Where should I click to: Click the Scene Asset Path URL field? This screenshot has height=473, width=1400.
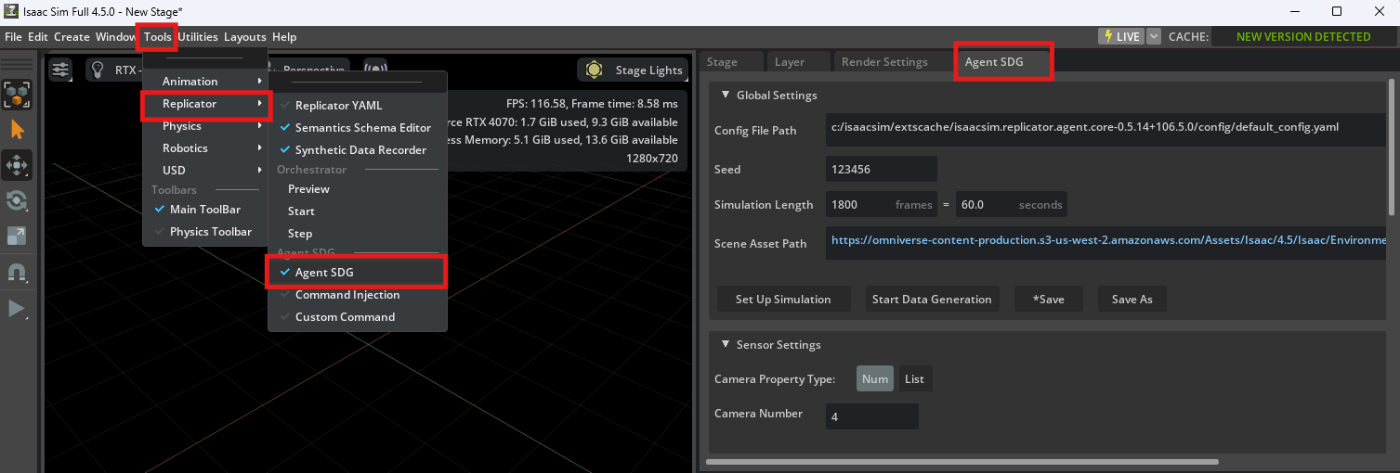(1106, 241)
